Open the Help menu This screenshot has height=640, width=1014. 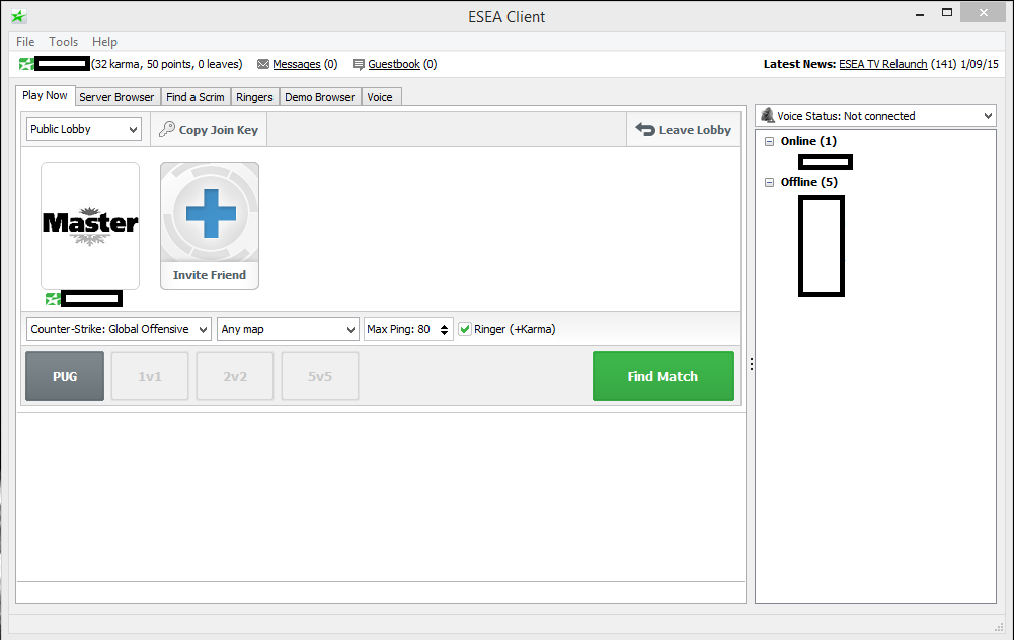104,42
